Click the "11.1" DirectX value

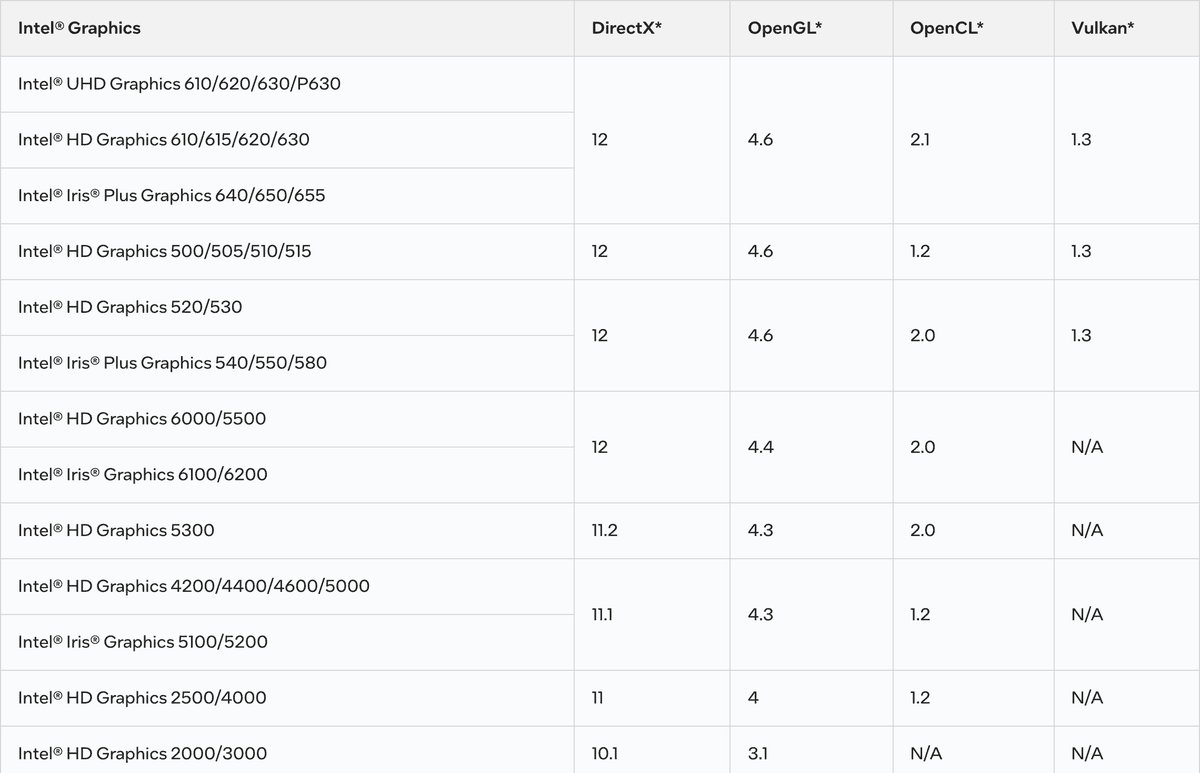(x=602, y=614)
